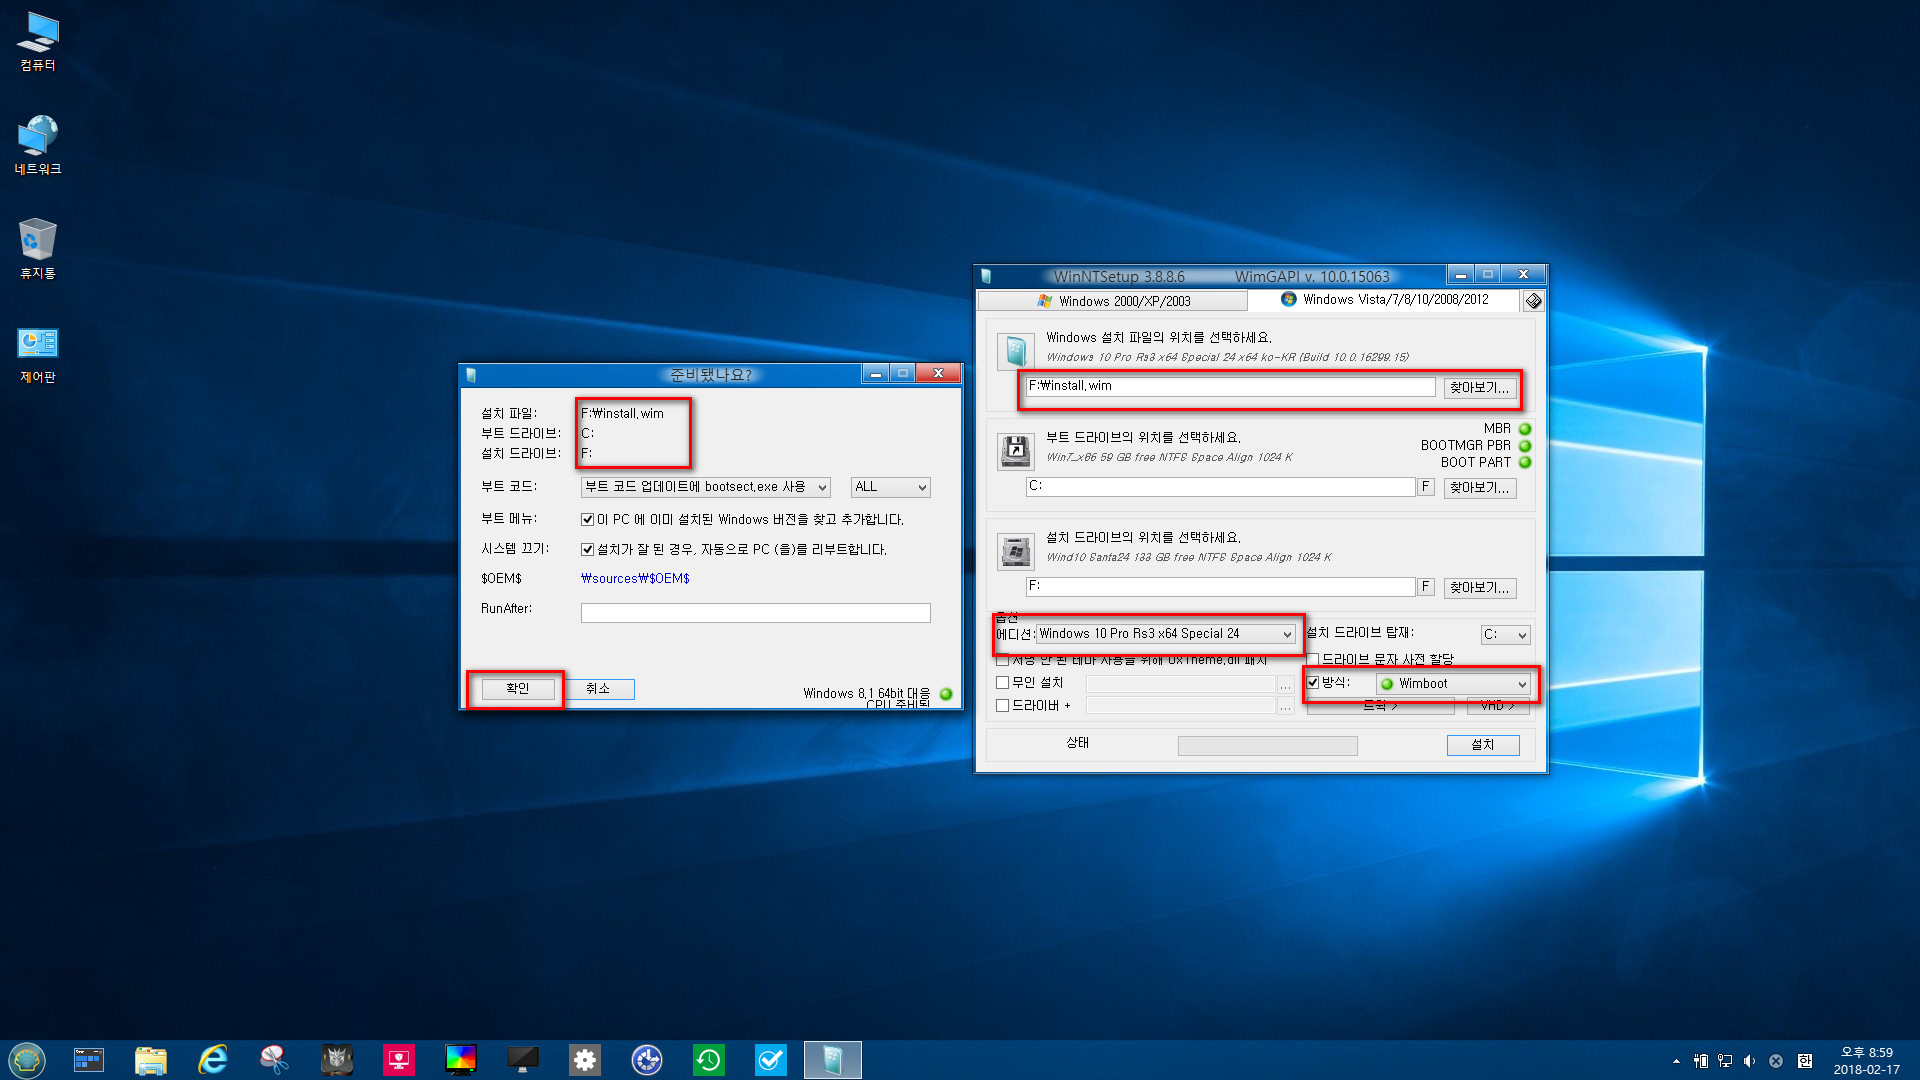Open the Transformers mask taskbar icon

(x=337, y=1060)
